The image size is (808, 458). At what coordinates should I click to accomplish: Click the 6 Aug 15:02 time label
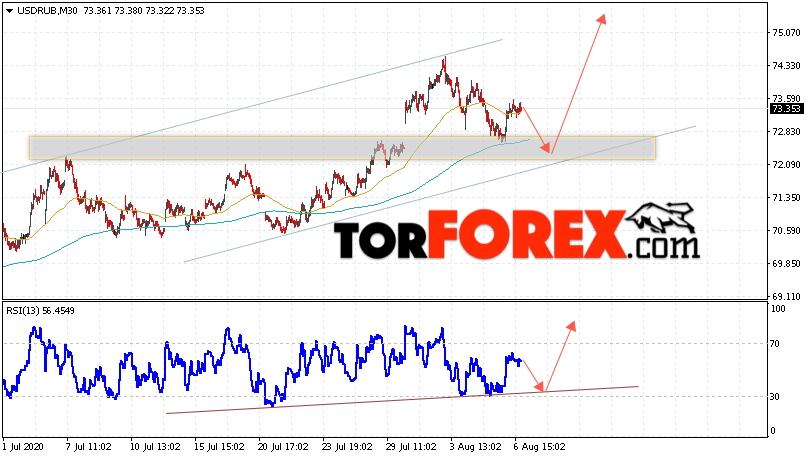click(x=542, y=447)
